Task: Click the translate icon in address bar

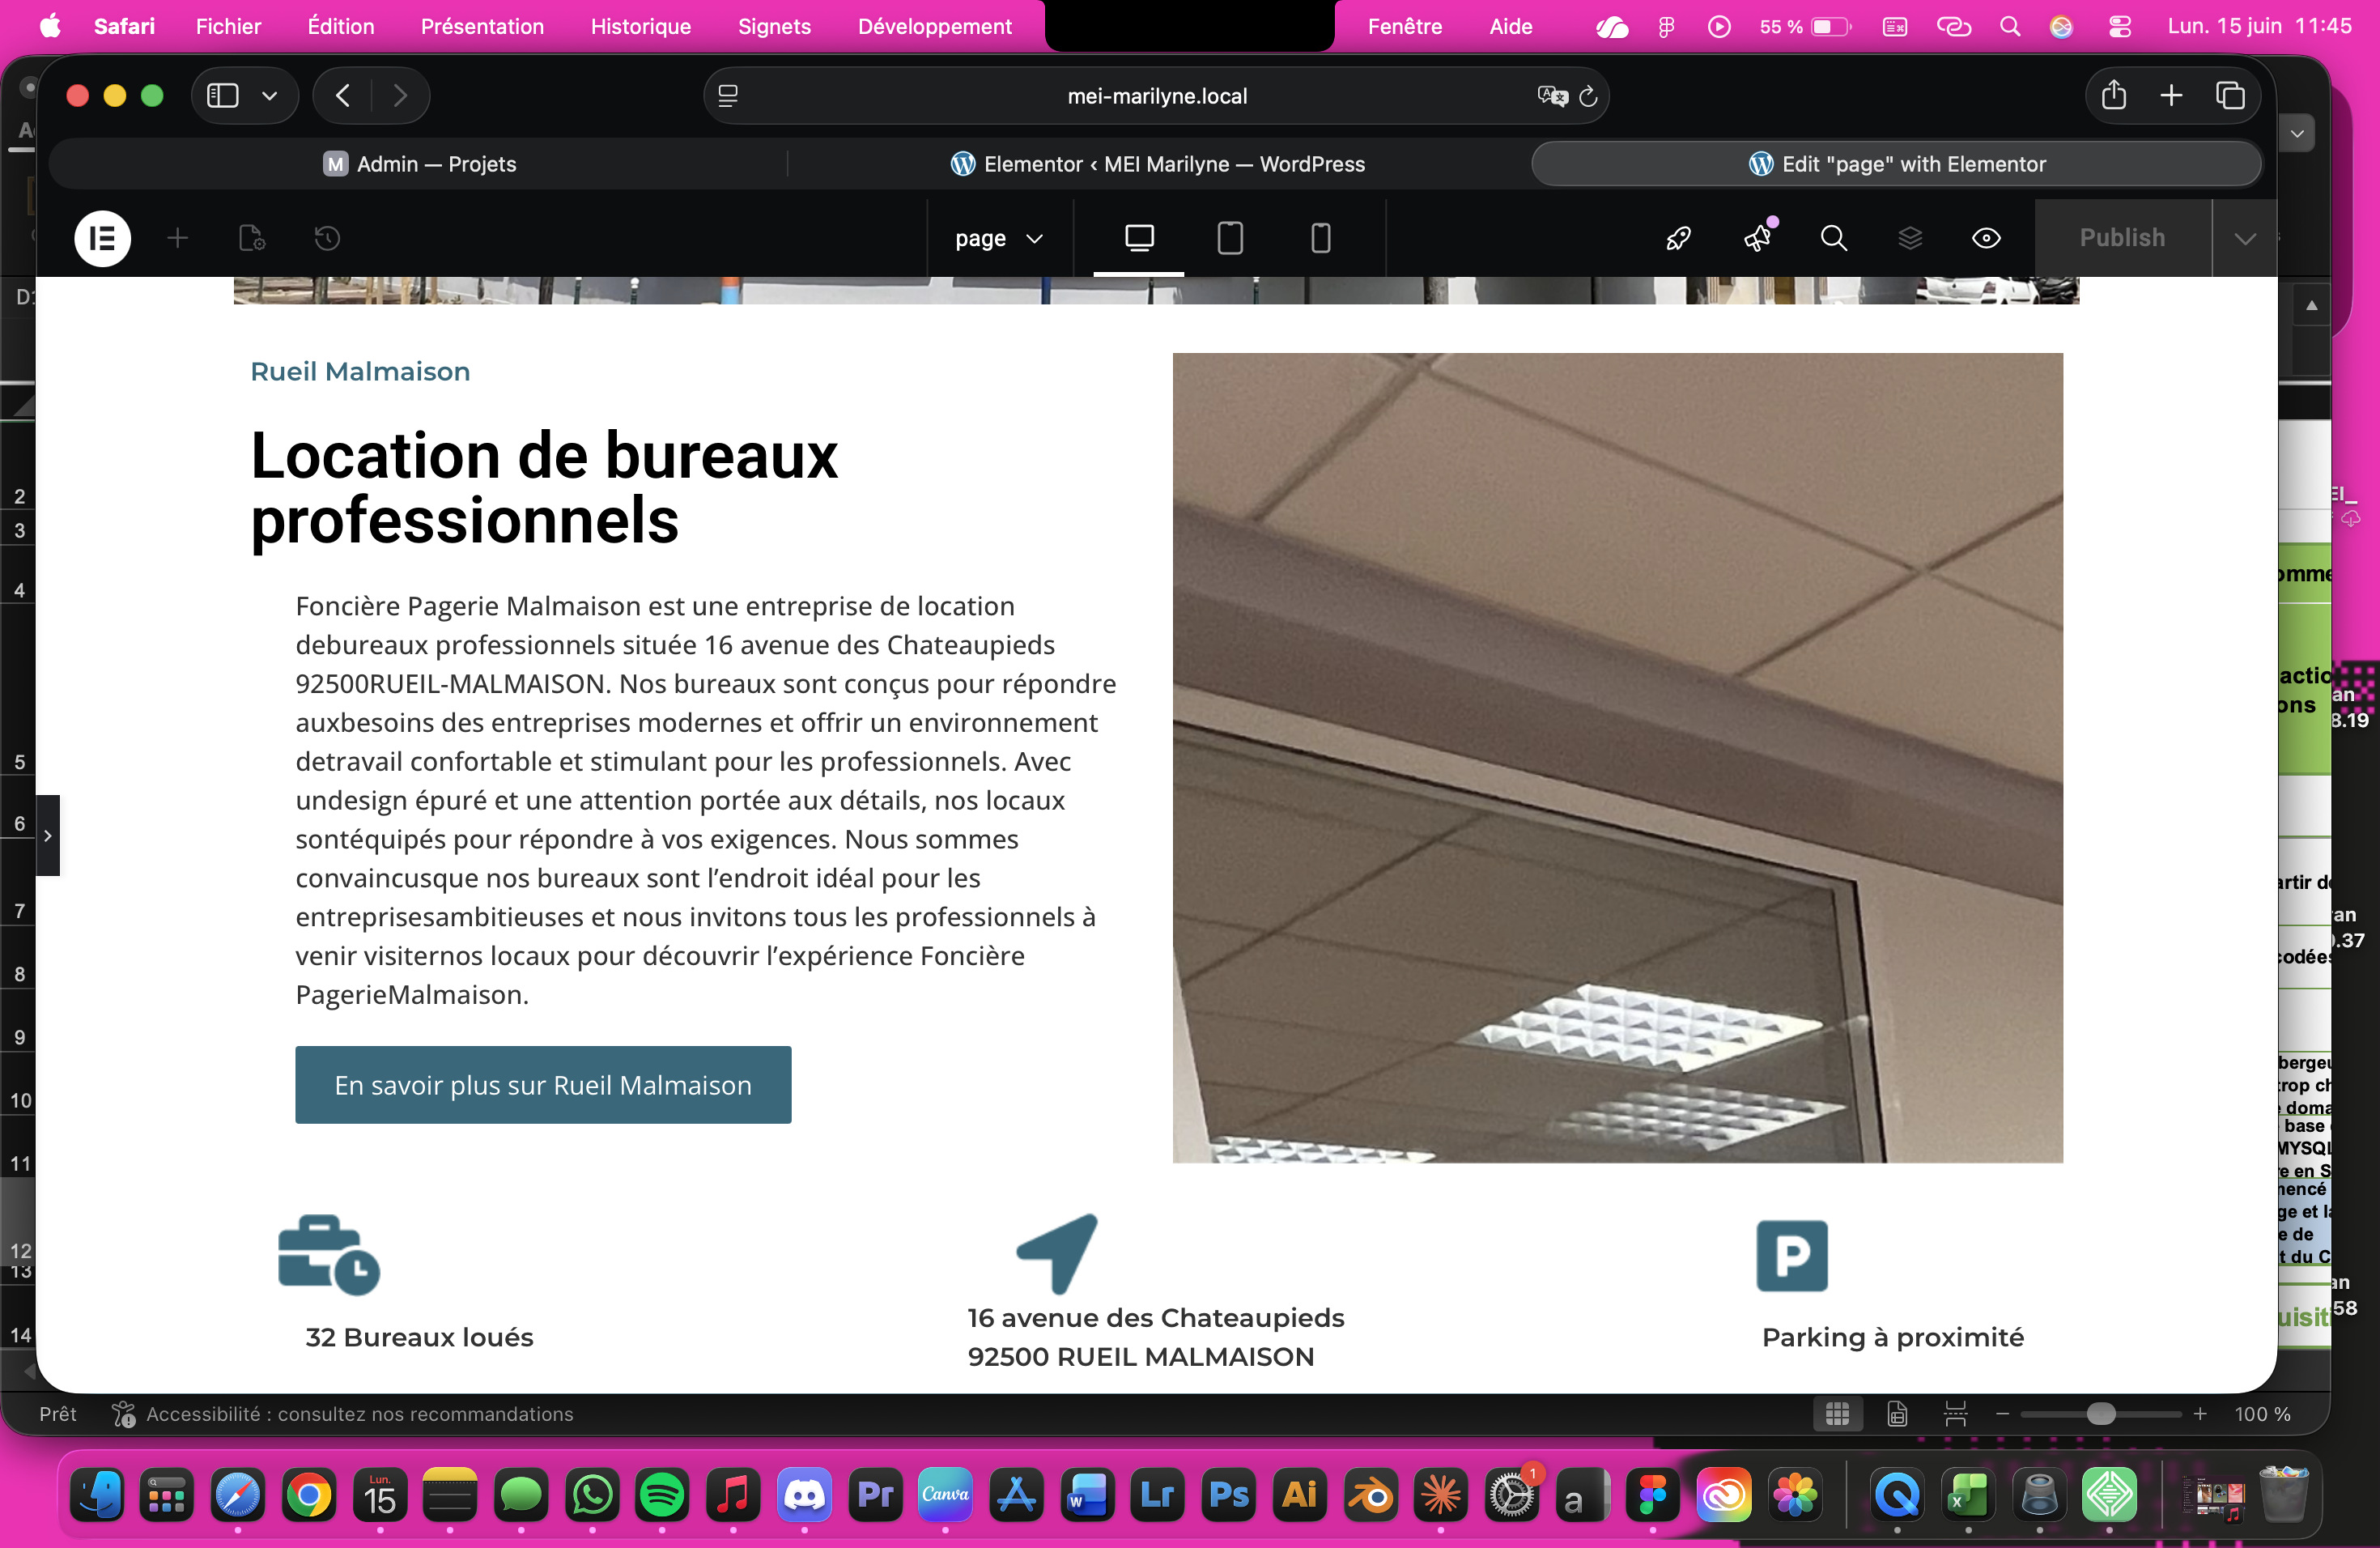Action: pos(1552,96)
